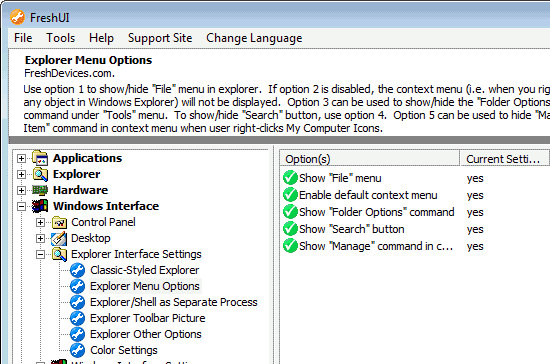550x364 pixels.
Task: Select Desktop tree item
Action: click(x=90, y=238)
